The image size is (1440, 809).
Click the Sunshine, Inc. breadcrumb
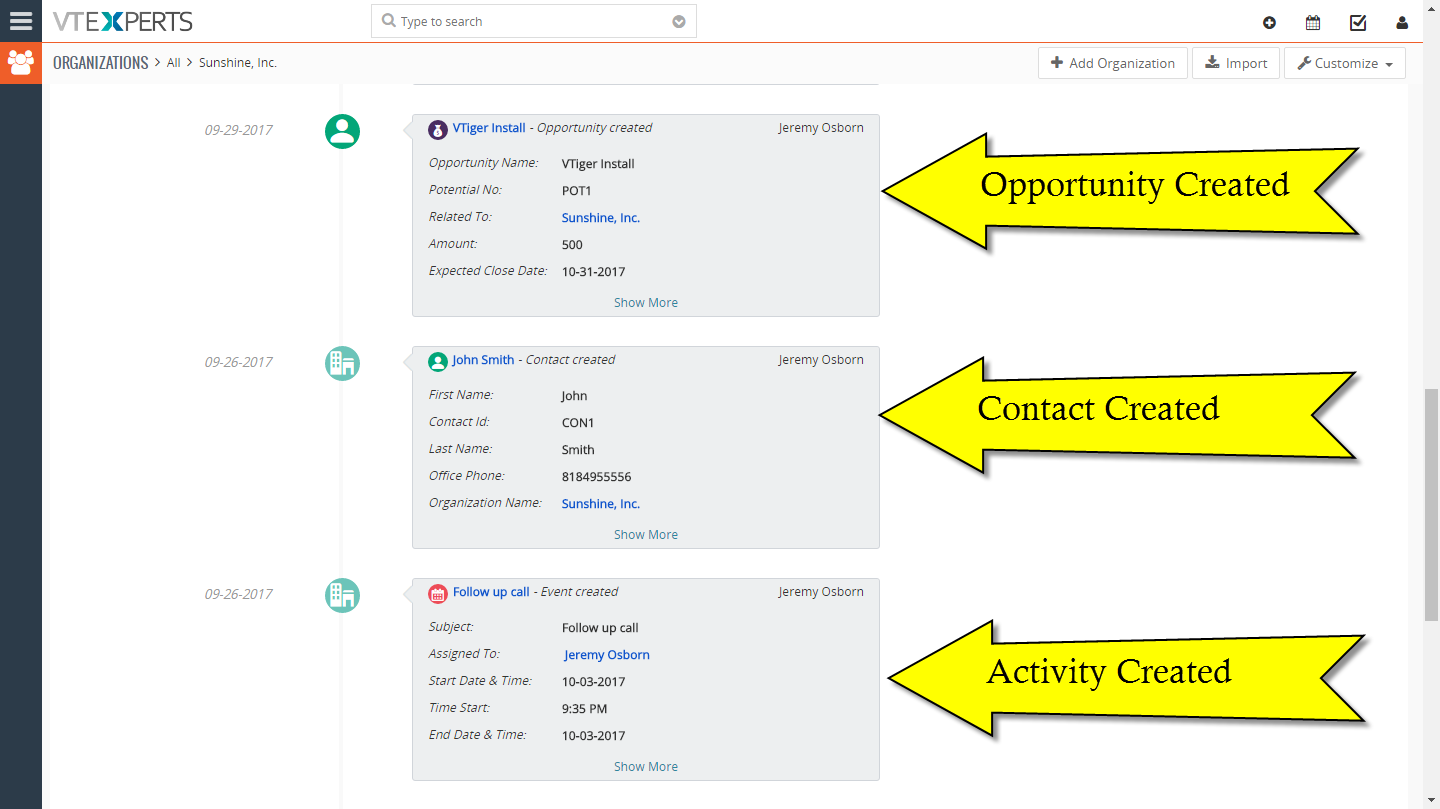coord(238,63)
